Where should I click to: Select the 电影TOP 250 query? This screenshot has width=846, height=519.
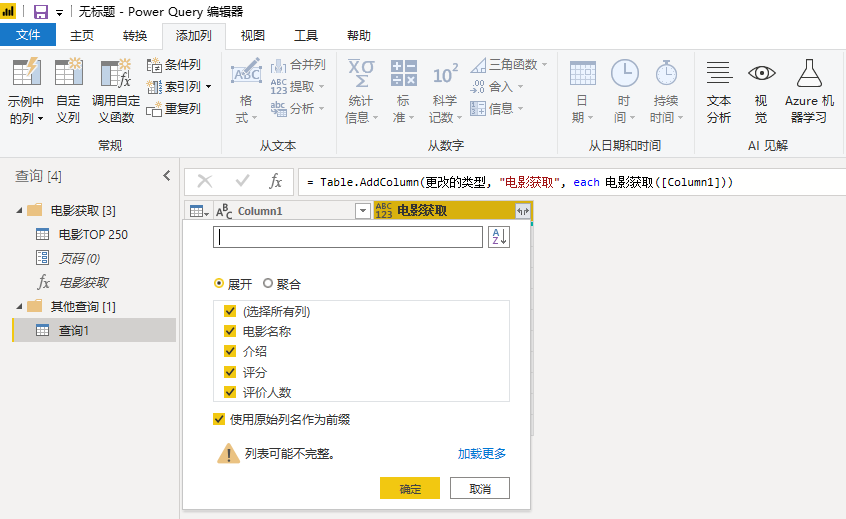point(93,234)
